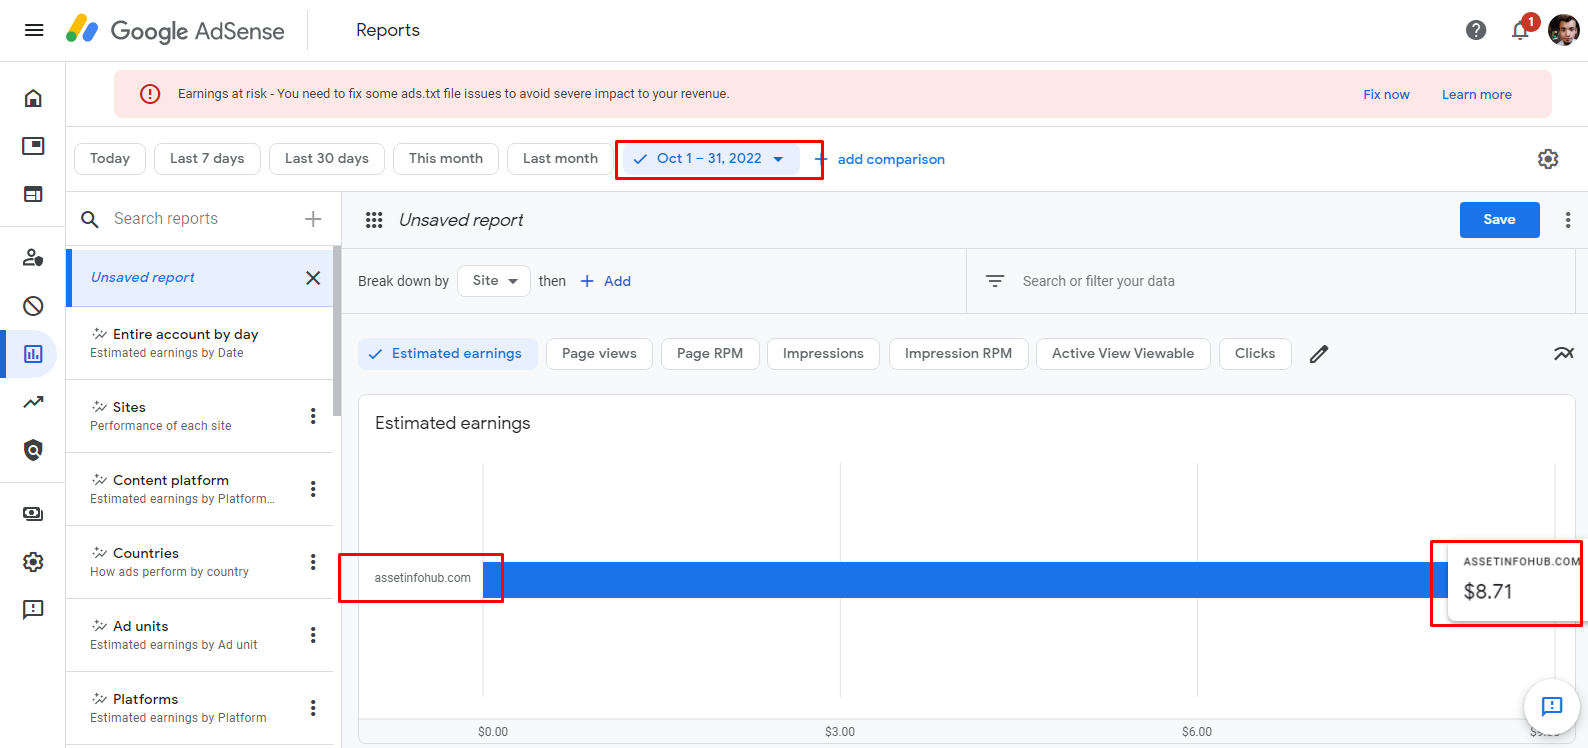Open Reports sidebar icon
The height and width of the screenshot is (748, 1588).
click(33, 354)
